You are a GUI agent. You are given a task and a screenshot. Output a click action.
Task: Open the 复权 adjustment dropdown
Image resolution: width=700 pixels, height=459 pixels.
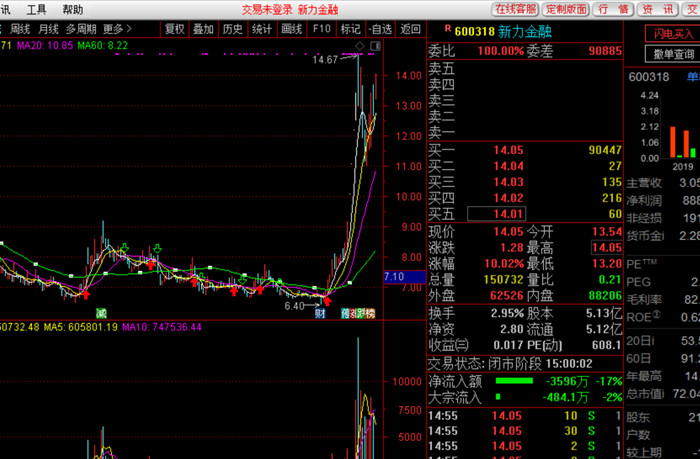(175, 29)
